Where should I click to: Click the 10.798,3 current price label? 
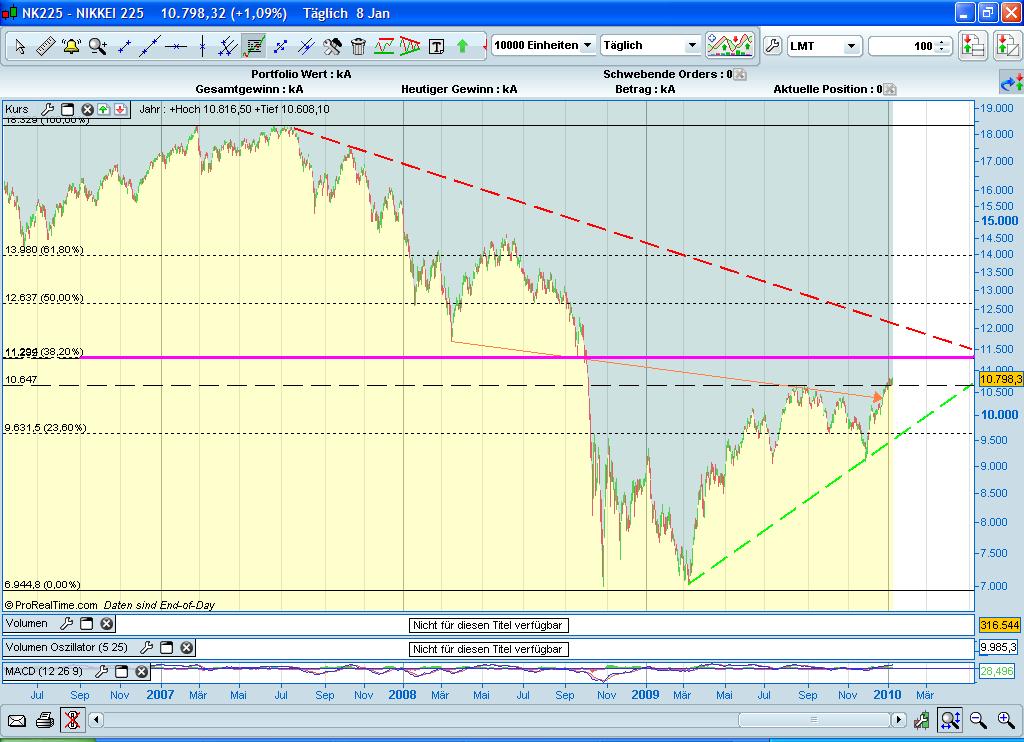pyautogui.click(x=1000, y=379)
